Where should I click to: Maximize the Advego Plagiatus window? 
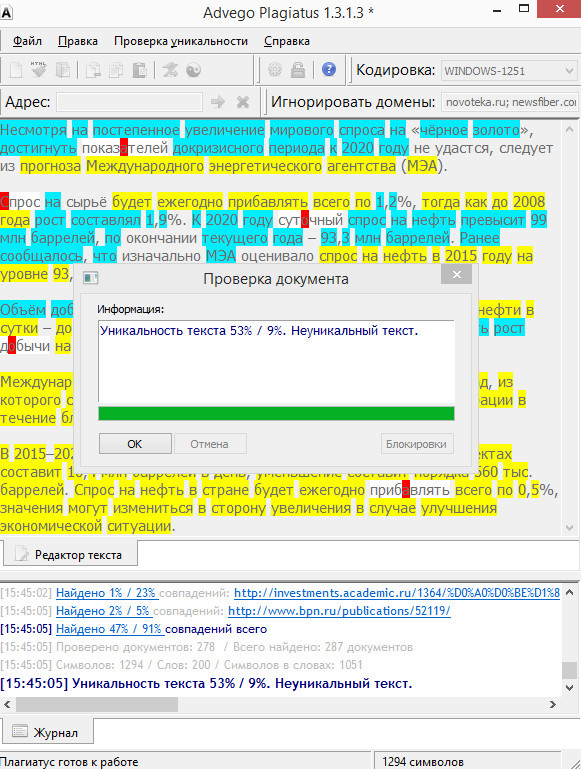(x=524, y=9)
